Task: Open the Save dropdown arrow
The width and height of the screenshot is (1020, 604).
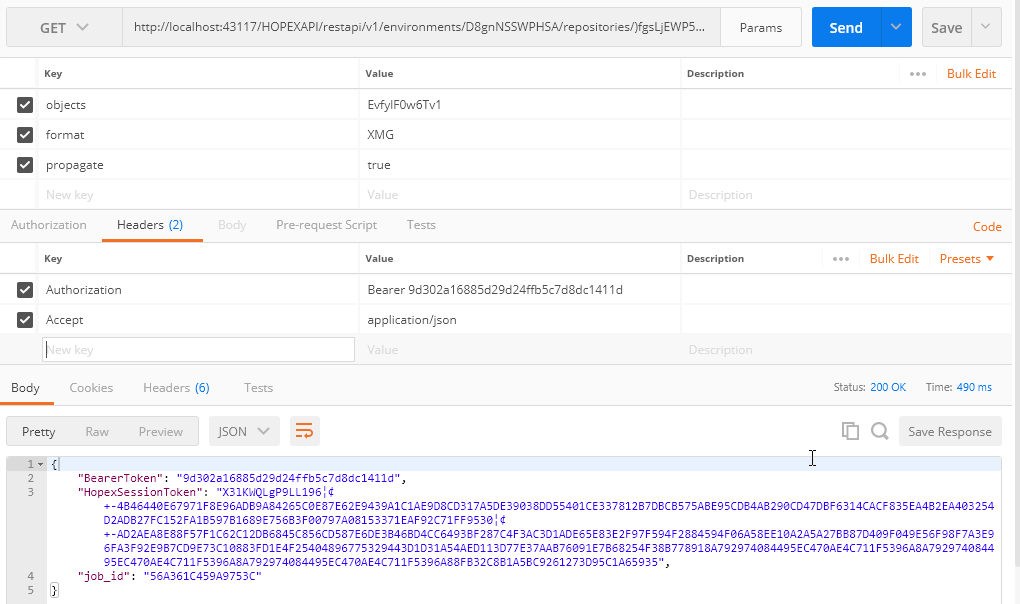Action: coord(986,28)
